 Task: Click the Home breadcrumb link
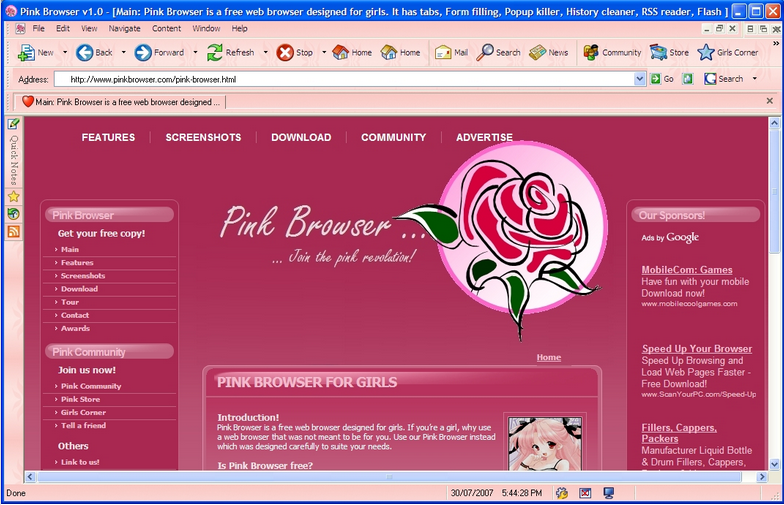[x=548, y=358]
